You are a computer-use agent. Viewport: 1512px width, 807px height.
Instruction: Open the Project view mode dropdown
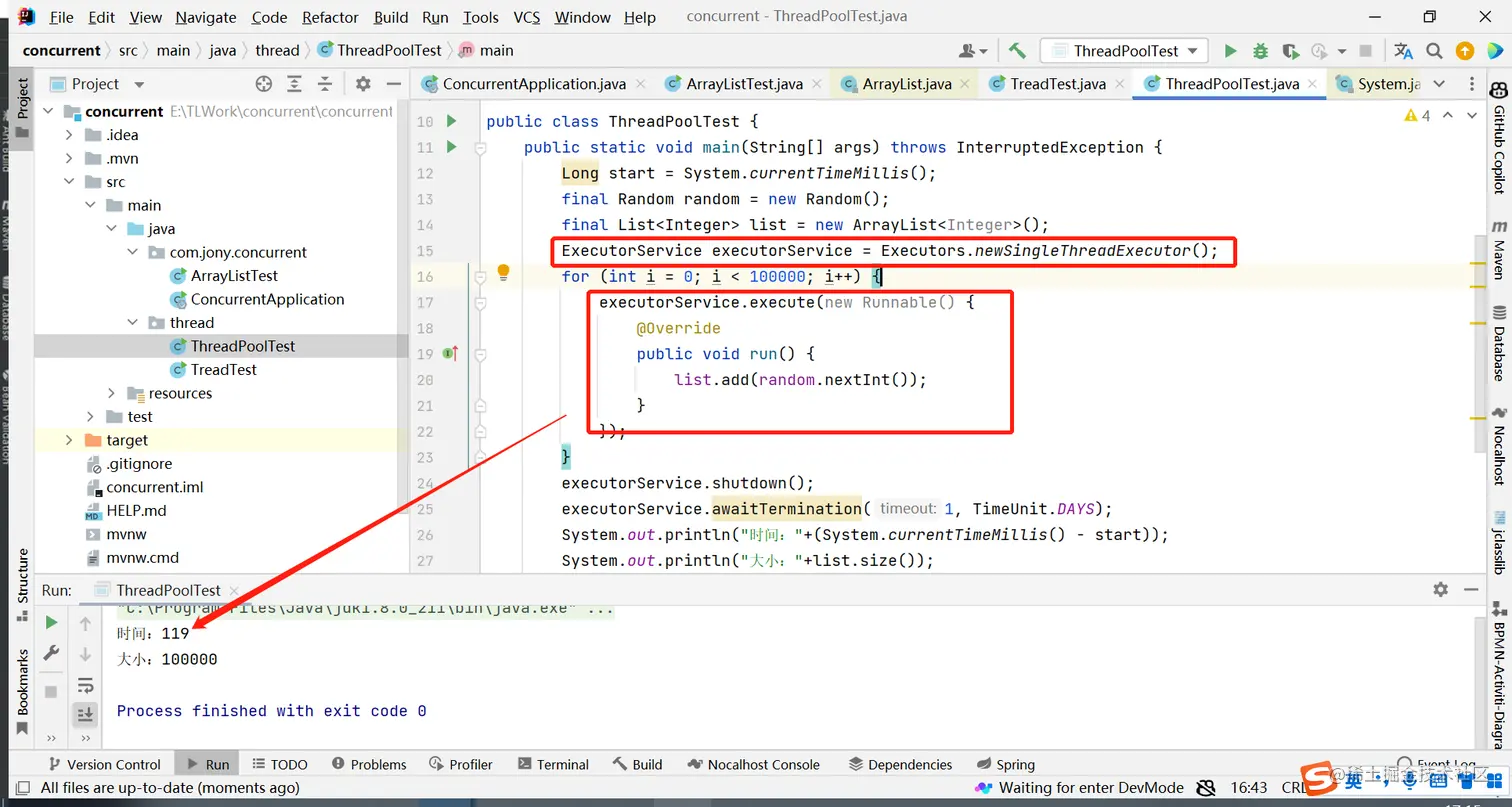(x=139, y=84)
